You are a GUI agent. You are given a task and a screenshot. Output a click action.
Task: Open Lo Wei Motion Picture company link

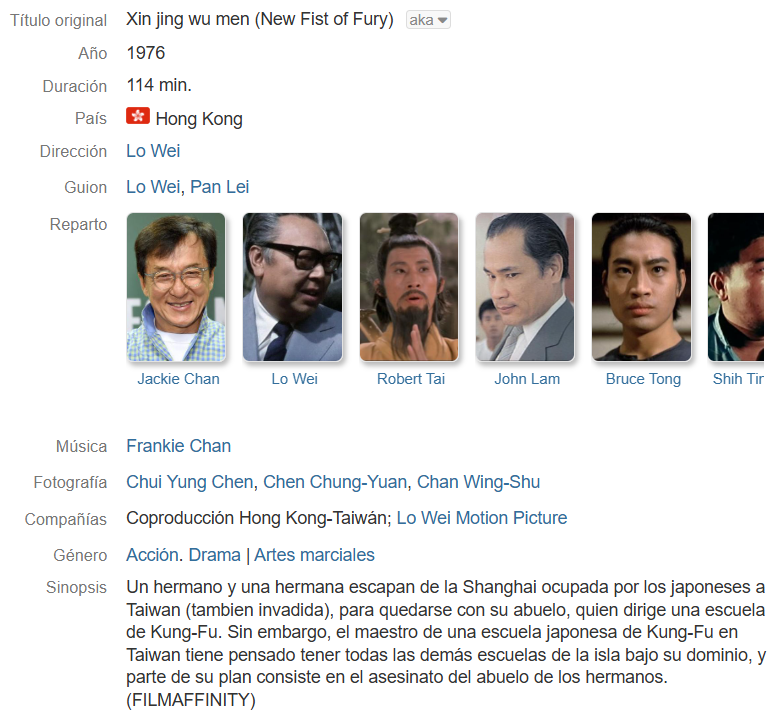click(482, 518)
